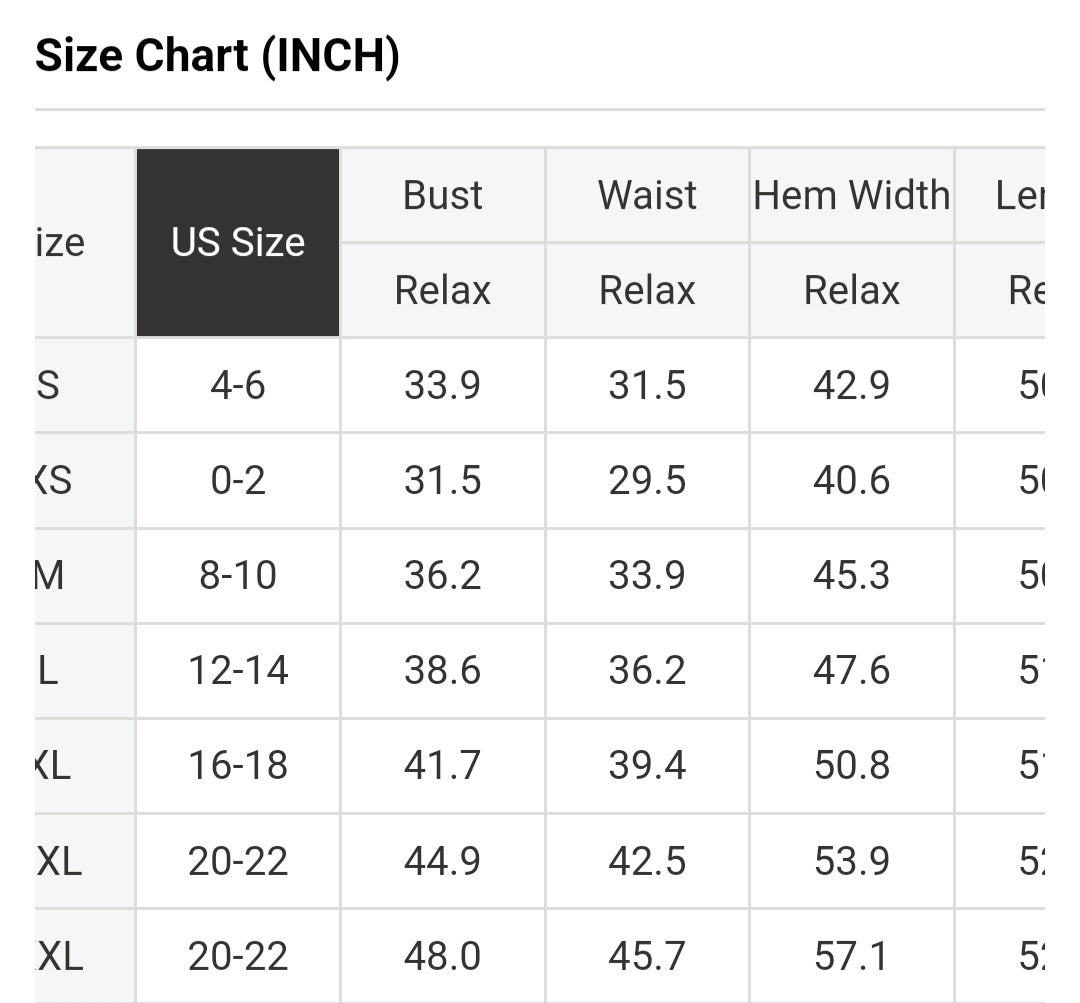The image size is (1080, 1003).
Task: Click waist value 39.4
Action: point(647,766)
